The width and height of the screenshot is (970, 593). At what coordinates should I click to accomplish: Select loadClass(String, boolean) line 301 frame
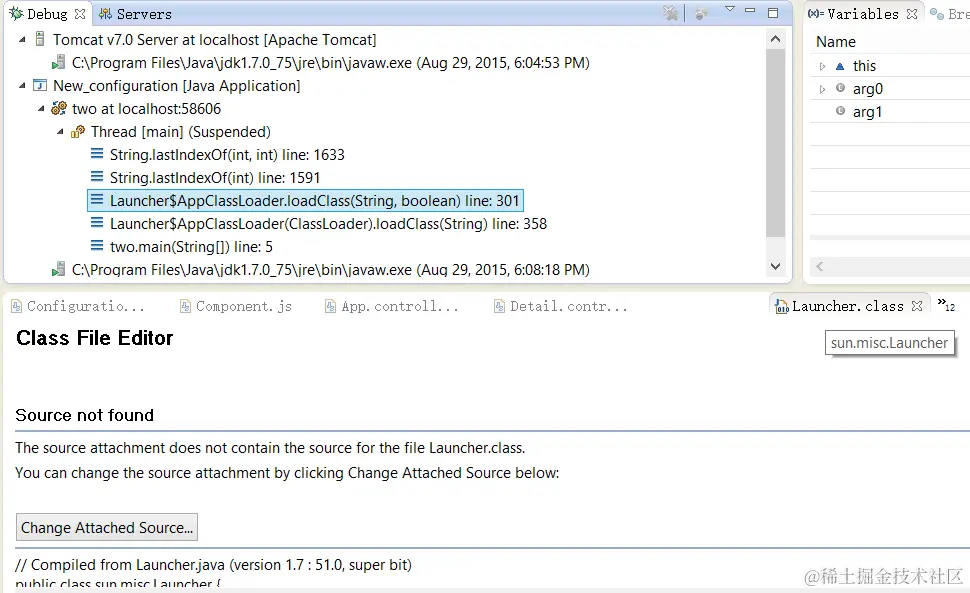(x=314, y=200)
